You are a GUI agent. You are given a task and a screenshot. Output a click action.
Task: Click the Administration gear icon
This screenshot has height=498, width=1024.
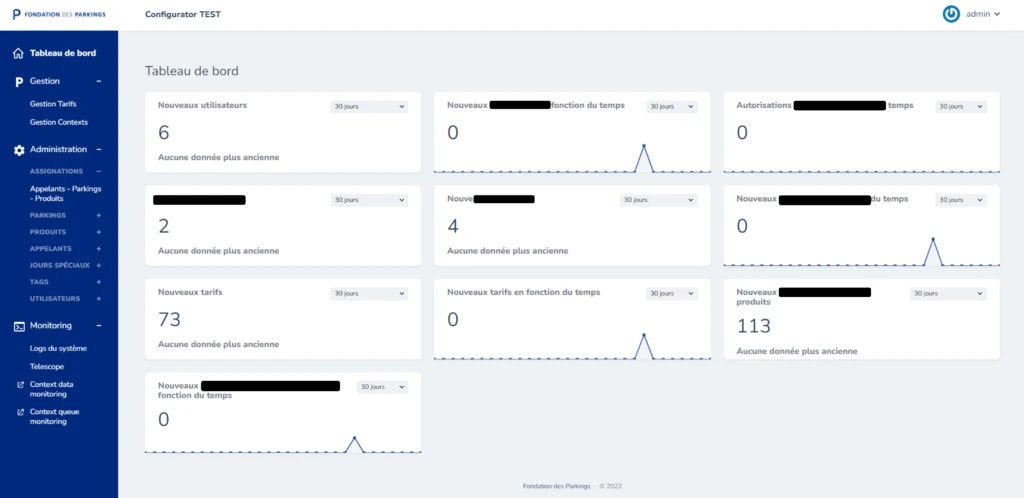tap(18, 149)
